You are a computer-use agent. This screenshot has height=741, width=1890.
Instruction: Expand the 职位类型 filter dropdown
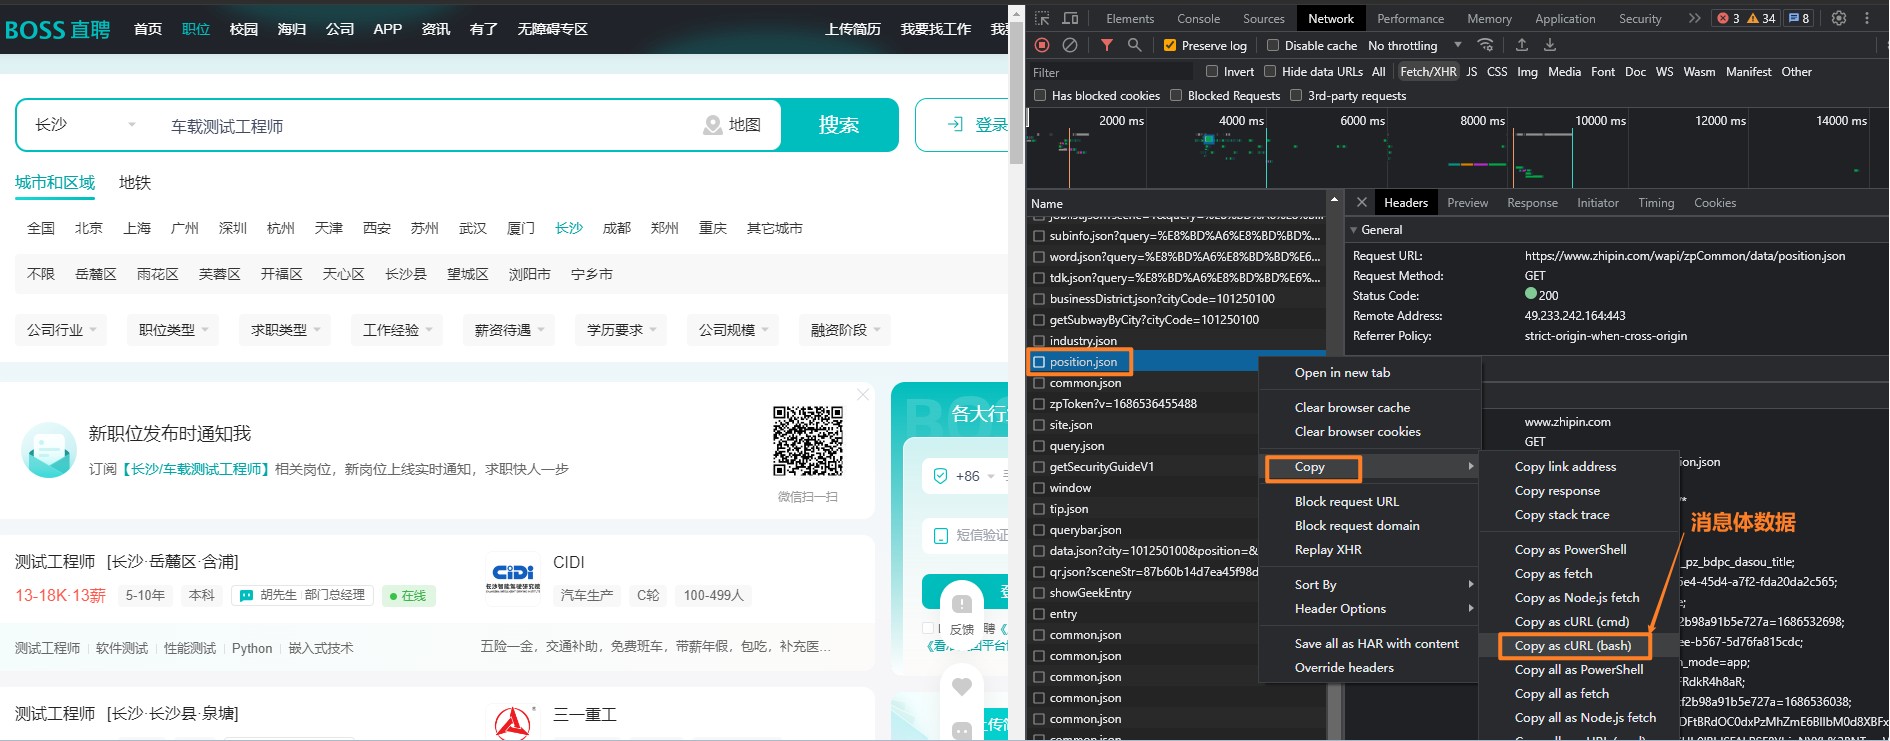coord(173,330)
